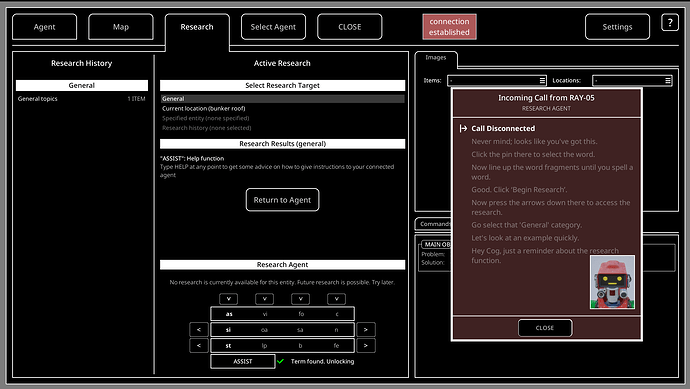690x389 pixels.
Task: Open the Images tab
Action: point(436,58)
